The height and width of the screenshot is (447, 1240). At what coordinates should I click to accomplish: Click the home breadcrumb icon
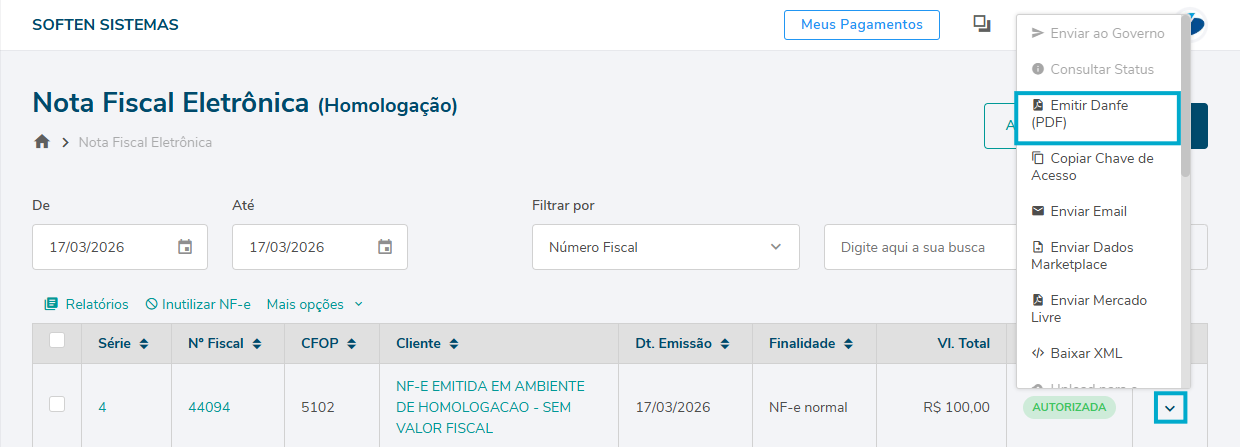click(x=42, y=142)
